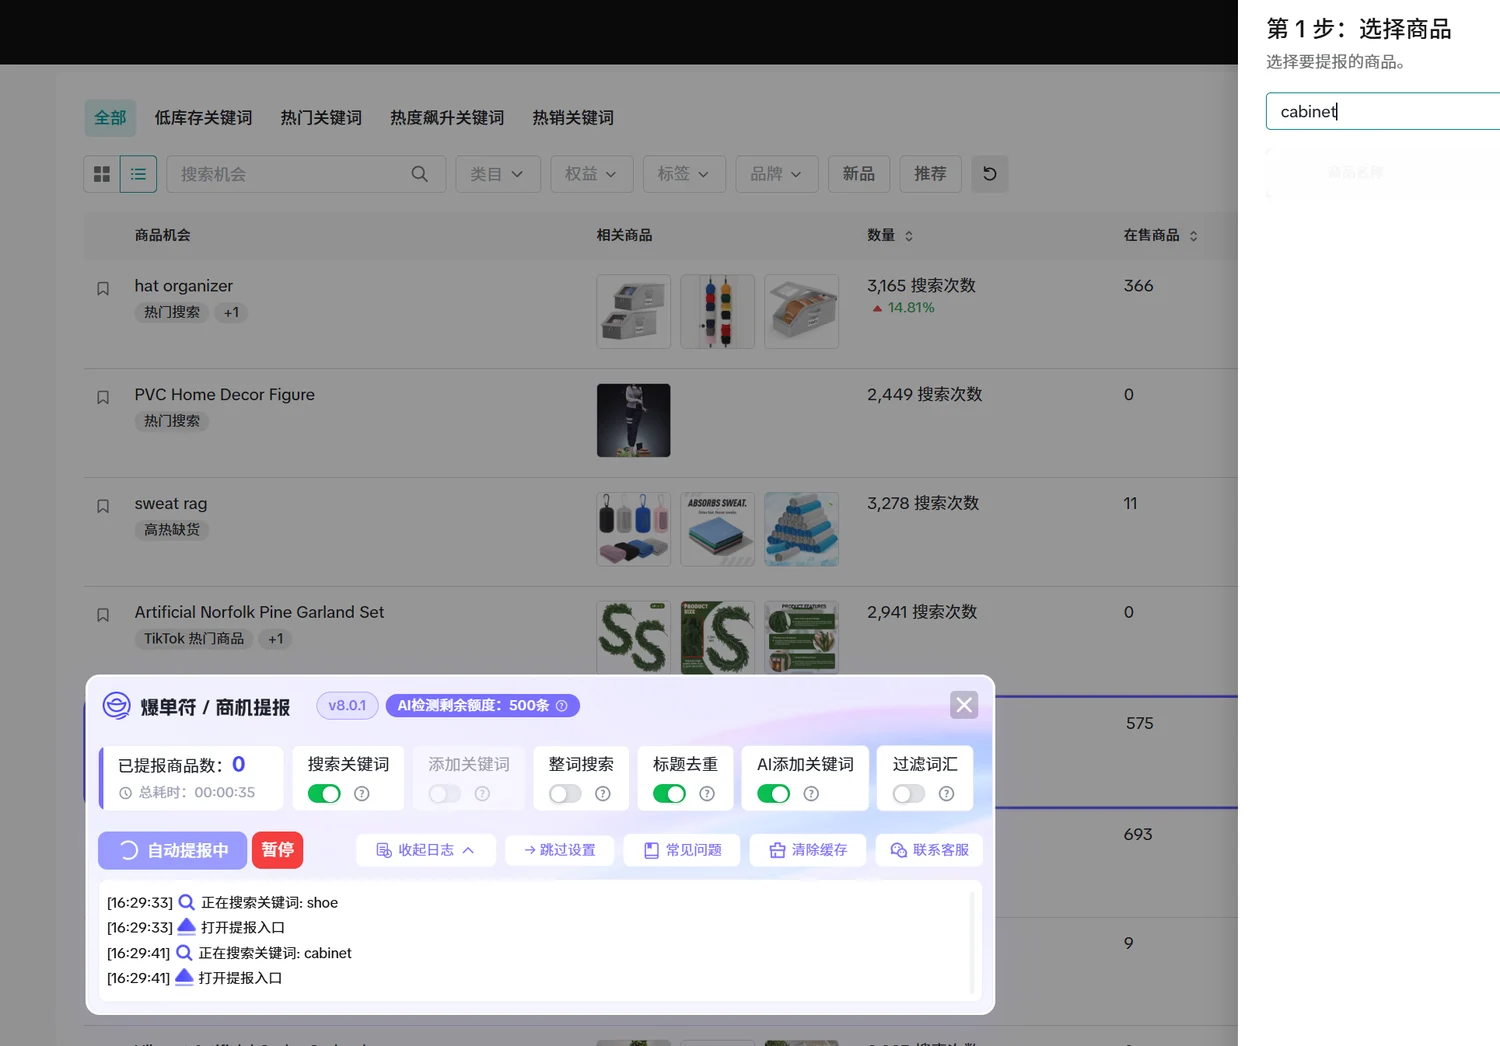1500x1046 pixels.
Task: Enable the 过滤词汇 switch
Action: click(908, 794)
